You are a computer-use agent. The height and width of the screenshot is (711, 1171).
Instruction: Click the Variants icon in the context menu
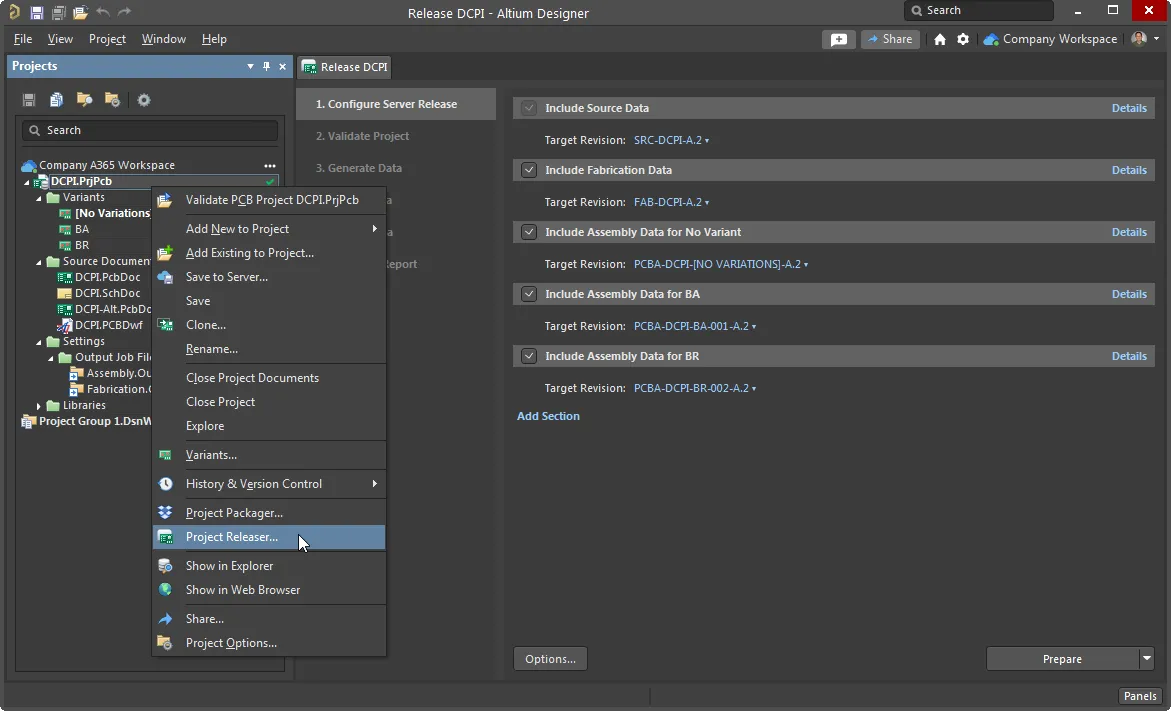(x=165, y=455)
